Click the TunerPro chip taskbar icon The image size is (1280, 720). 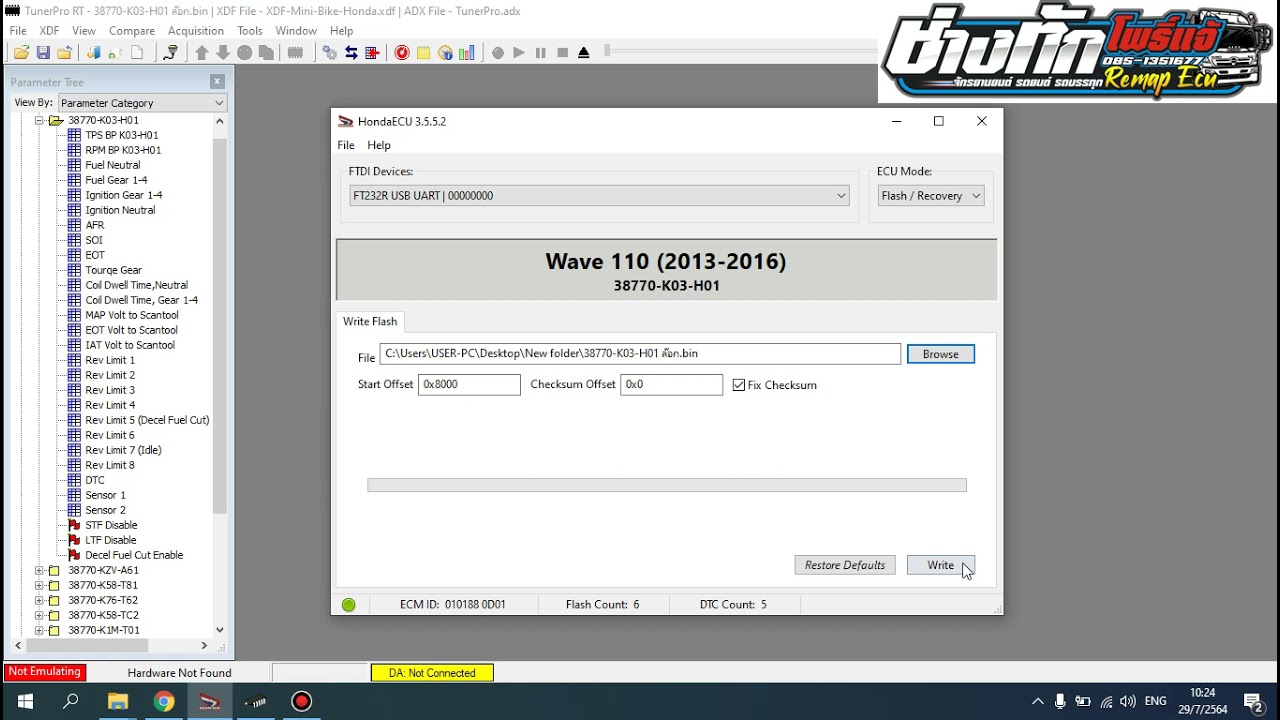256,701
